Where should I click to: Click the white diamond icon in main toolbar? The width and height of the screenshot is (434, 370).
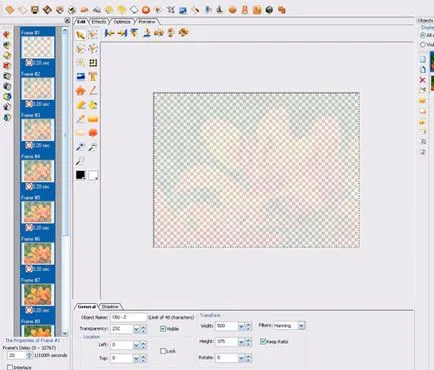(x=134, y=10)
